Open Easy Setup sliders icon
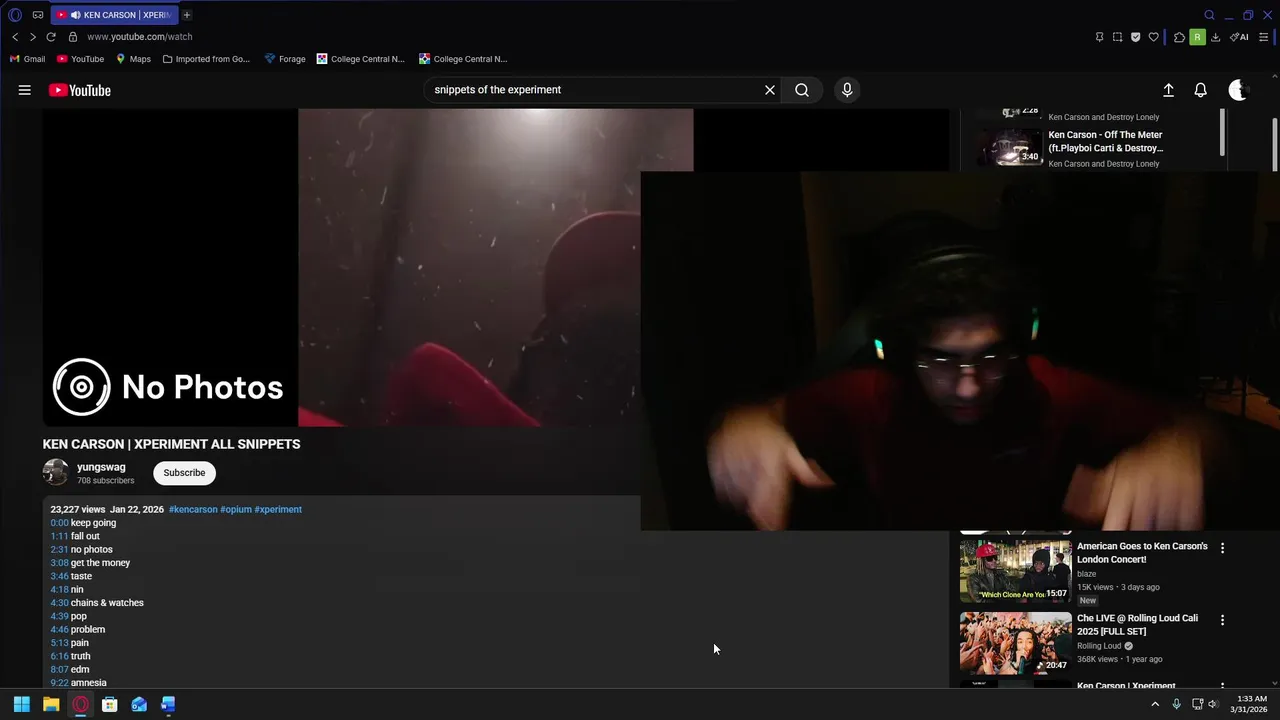 [1264, 37]
